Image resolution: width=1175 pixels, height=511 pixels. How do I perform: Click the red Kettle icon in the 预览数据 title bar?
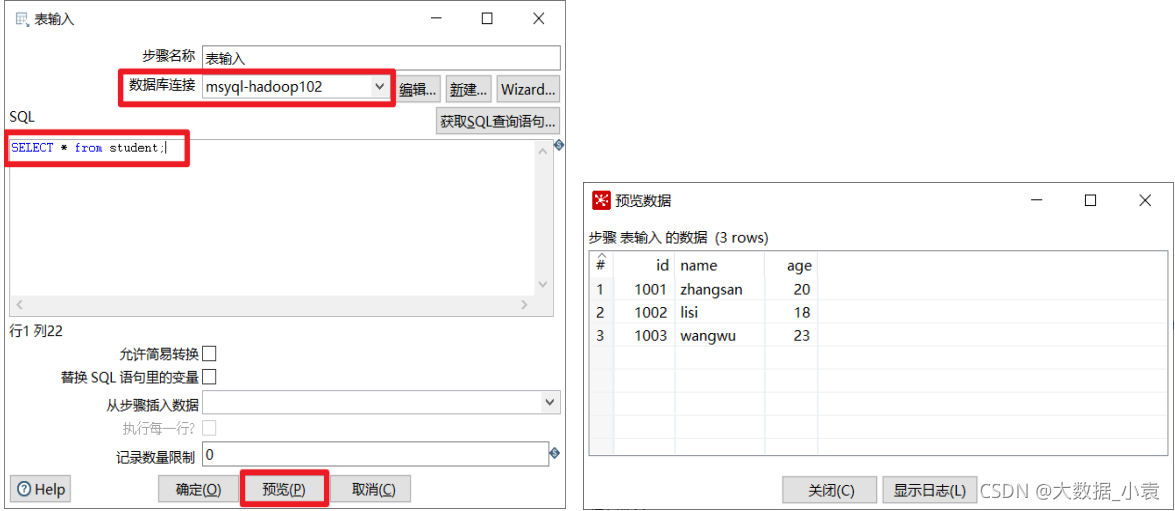[x=601, y=200]
